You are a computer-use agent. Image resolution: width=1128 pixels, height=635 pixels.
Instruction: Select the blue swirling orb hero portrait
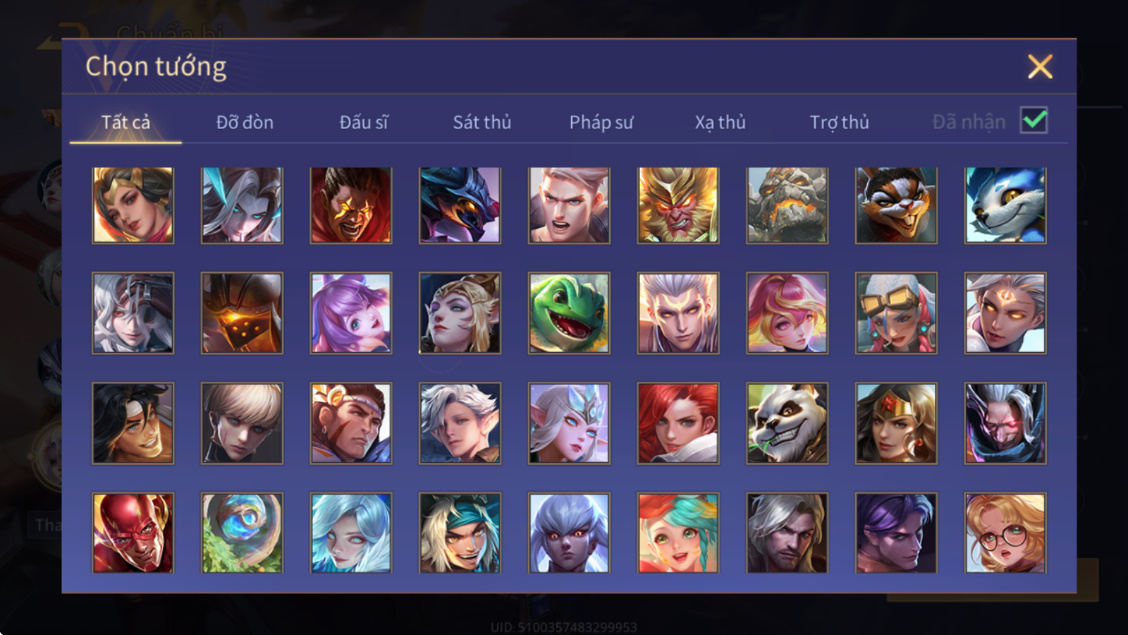pyautogui.click(x=242, y=533)
